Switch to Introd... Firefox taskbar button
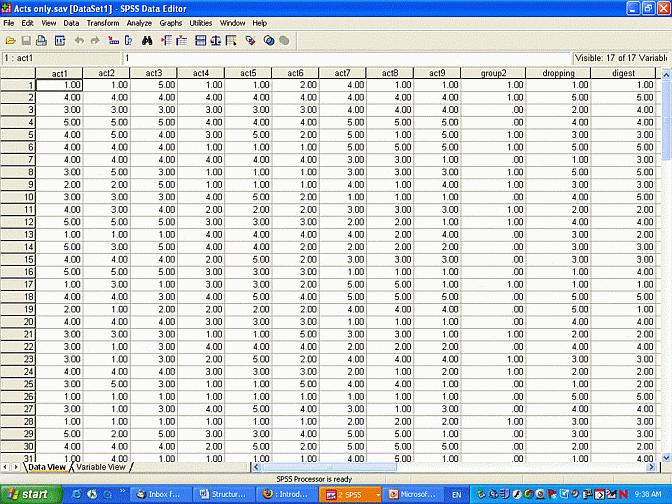This screenshot has width=672, height=504. [286, 494]
